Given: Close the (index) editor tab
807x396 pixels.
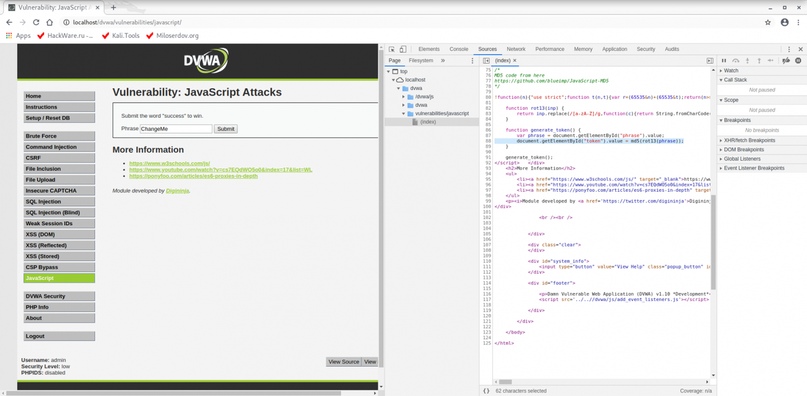Looking at the screenshot, I should click(x=515, y=60).
